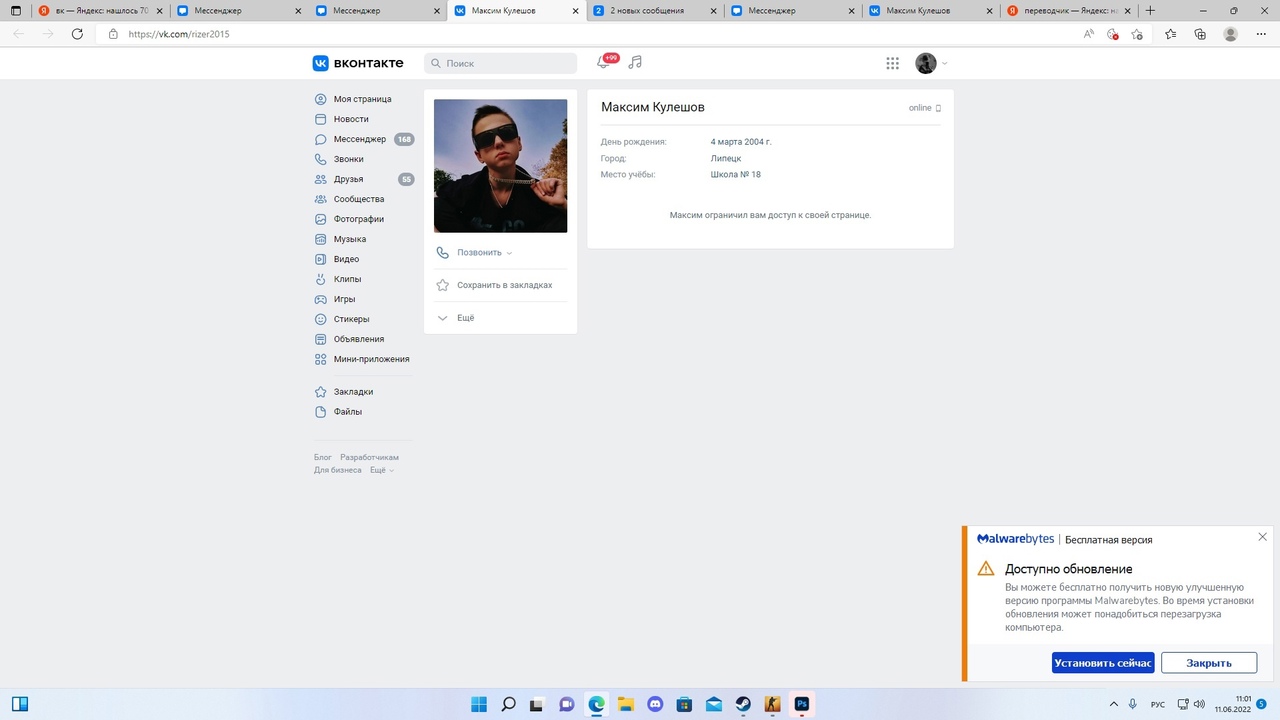Go to Friends in the sidebar

click(348, 179)
